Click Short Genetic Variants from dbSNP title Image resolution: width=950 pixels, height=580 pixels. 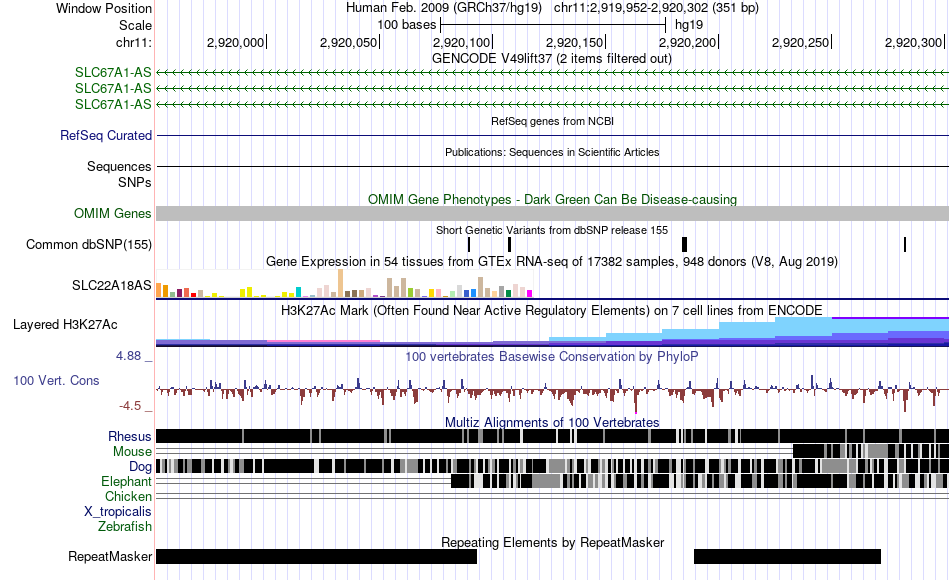pos(551,230)
